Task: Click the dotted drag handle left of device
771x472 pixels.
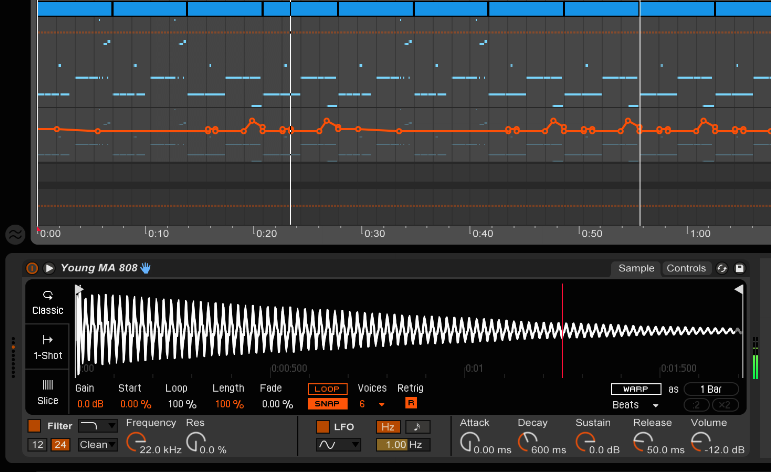Action: coord(13,357)
